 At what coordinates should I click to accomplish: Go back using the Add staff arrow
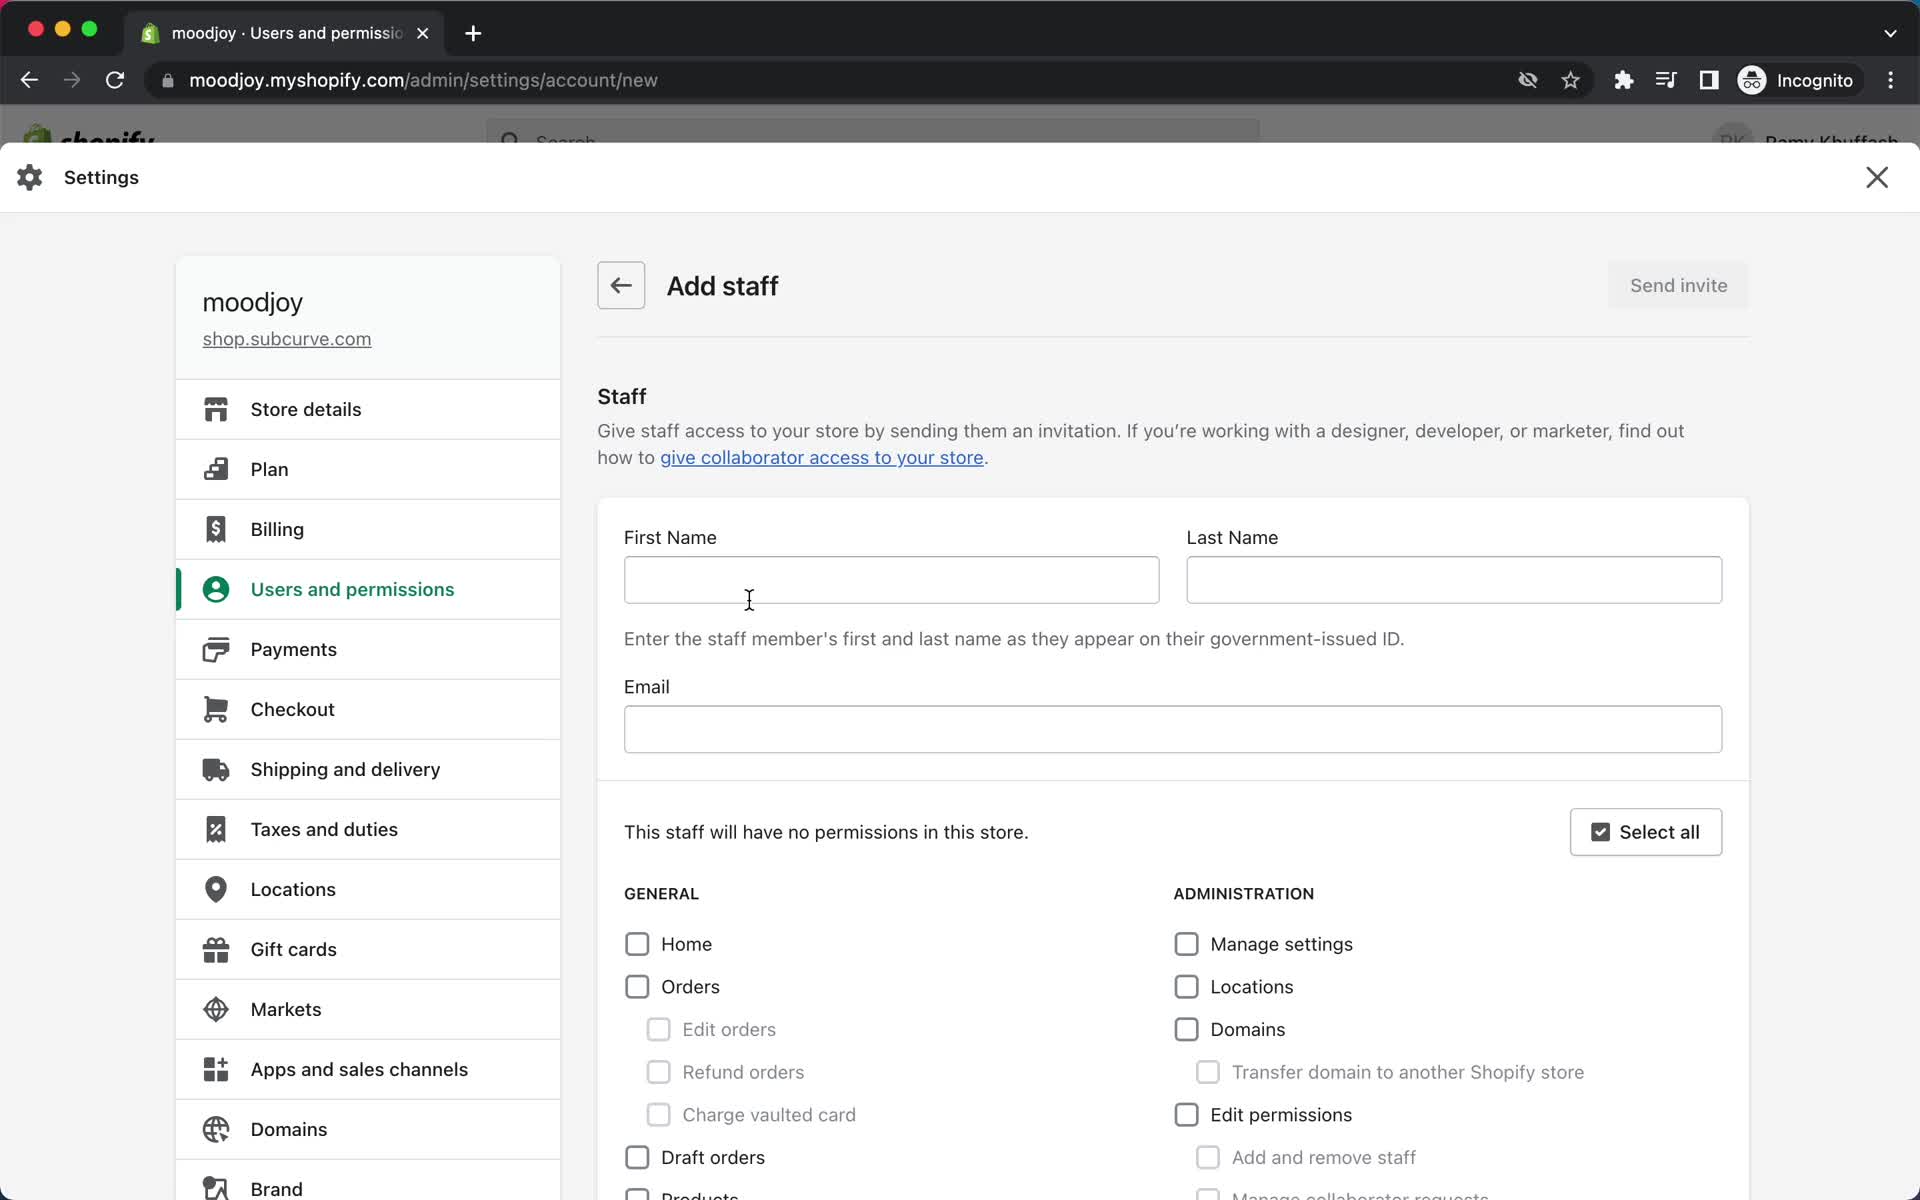pyautogui.click(x=621, y=286)
